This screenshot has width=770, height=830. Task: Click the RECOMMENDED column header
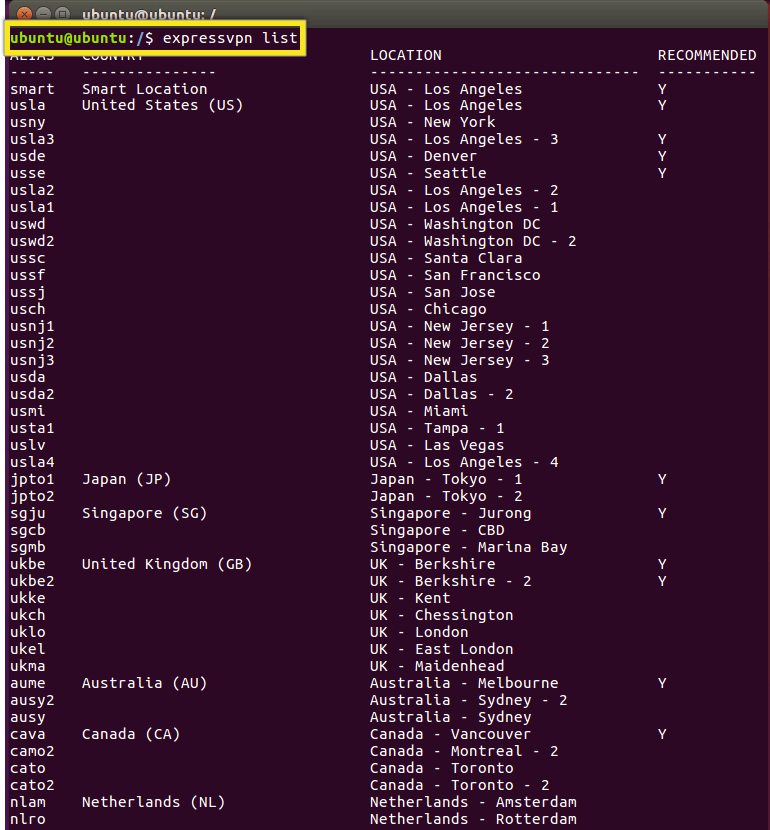click(x=706, y=55)
